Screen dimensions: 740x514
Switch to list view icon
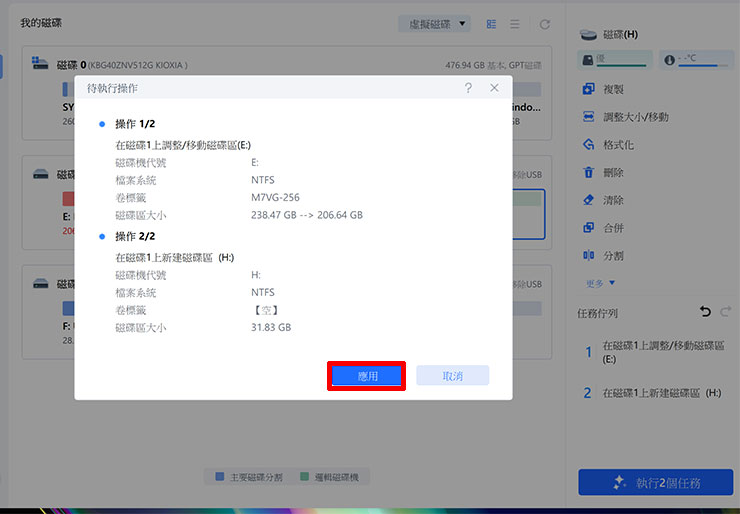click(x=515, y=24)
